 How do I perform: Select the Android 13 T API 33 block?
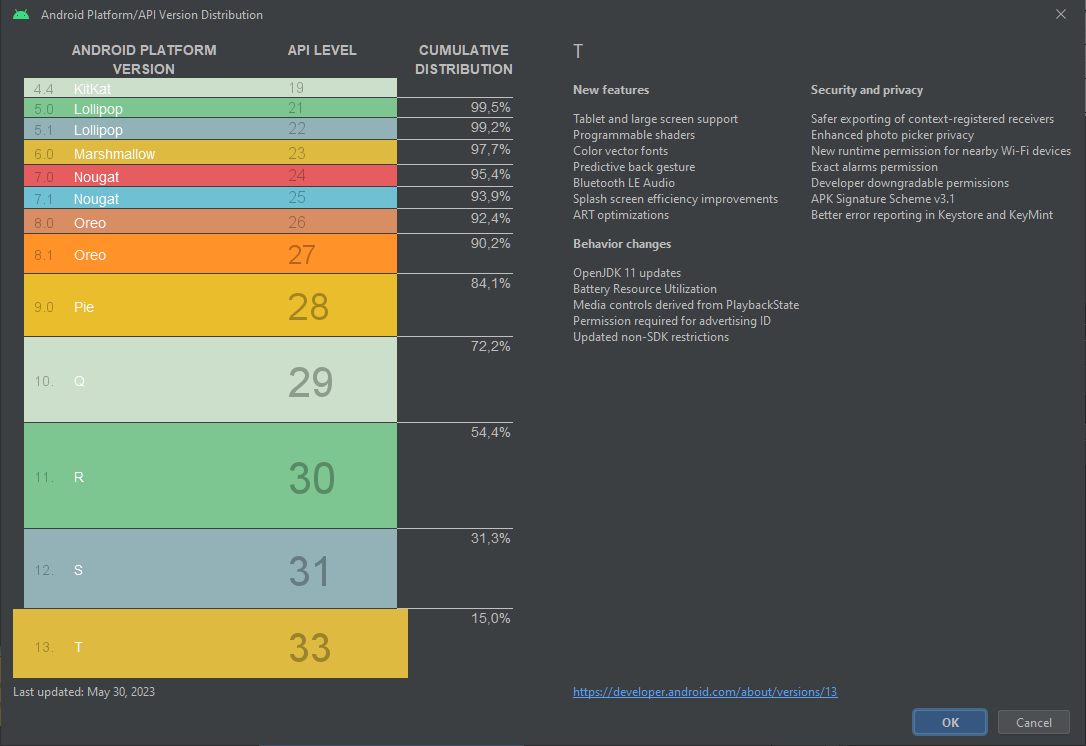(210, 645)
